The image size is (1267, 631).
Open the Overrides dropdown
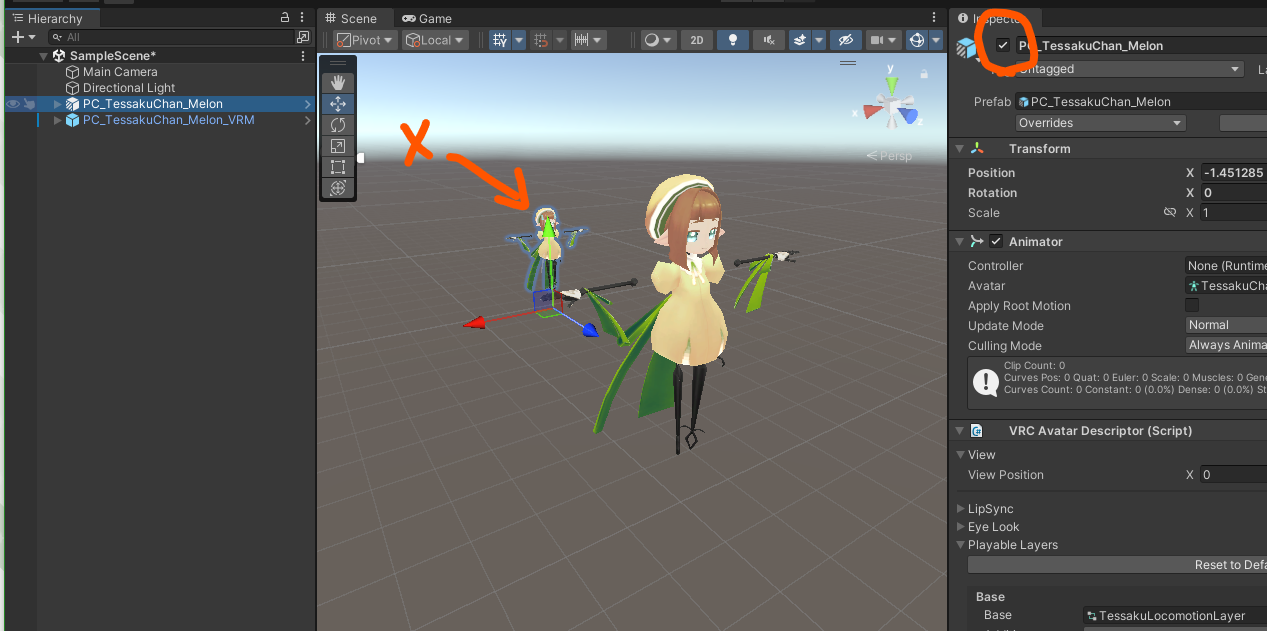click(1100, 123)
